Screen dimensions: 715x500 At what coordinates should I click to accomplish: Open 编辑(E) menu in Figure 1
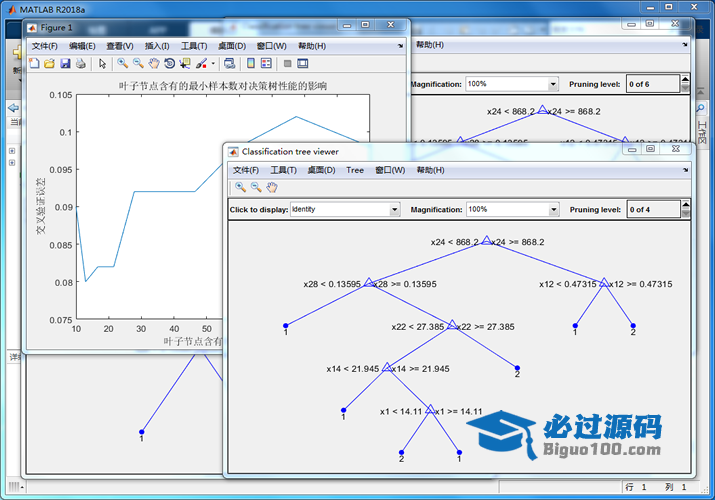82,46
